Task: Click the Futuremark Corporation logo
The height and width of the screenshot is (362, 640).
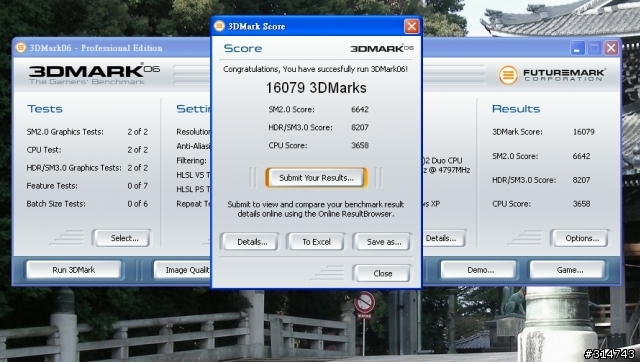Action: pos(552,75)
